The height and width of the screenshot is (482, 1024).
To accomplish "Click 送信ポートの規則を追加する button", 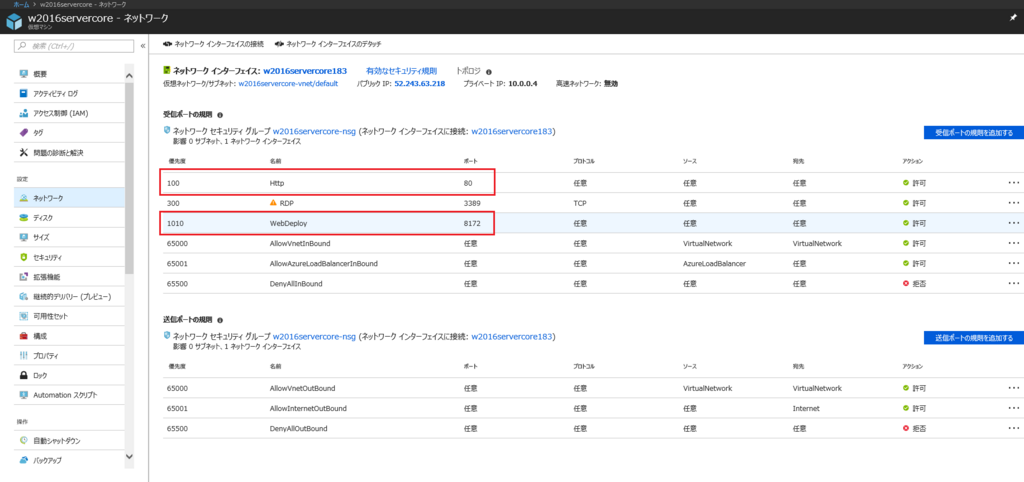I will 973,338.
